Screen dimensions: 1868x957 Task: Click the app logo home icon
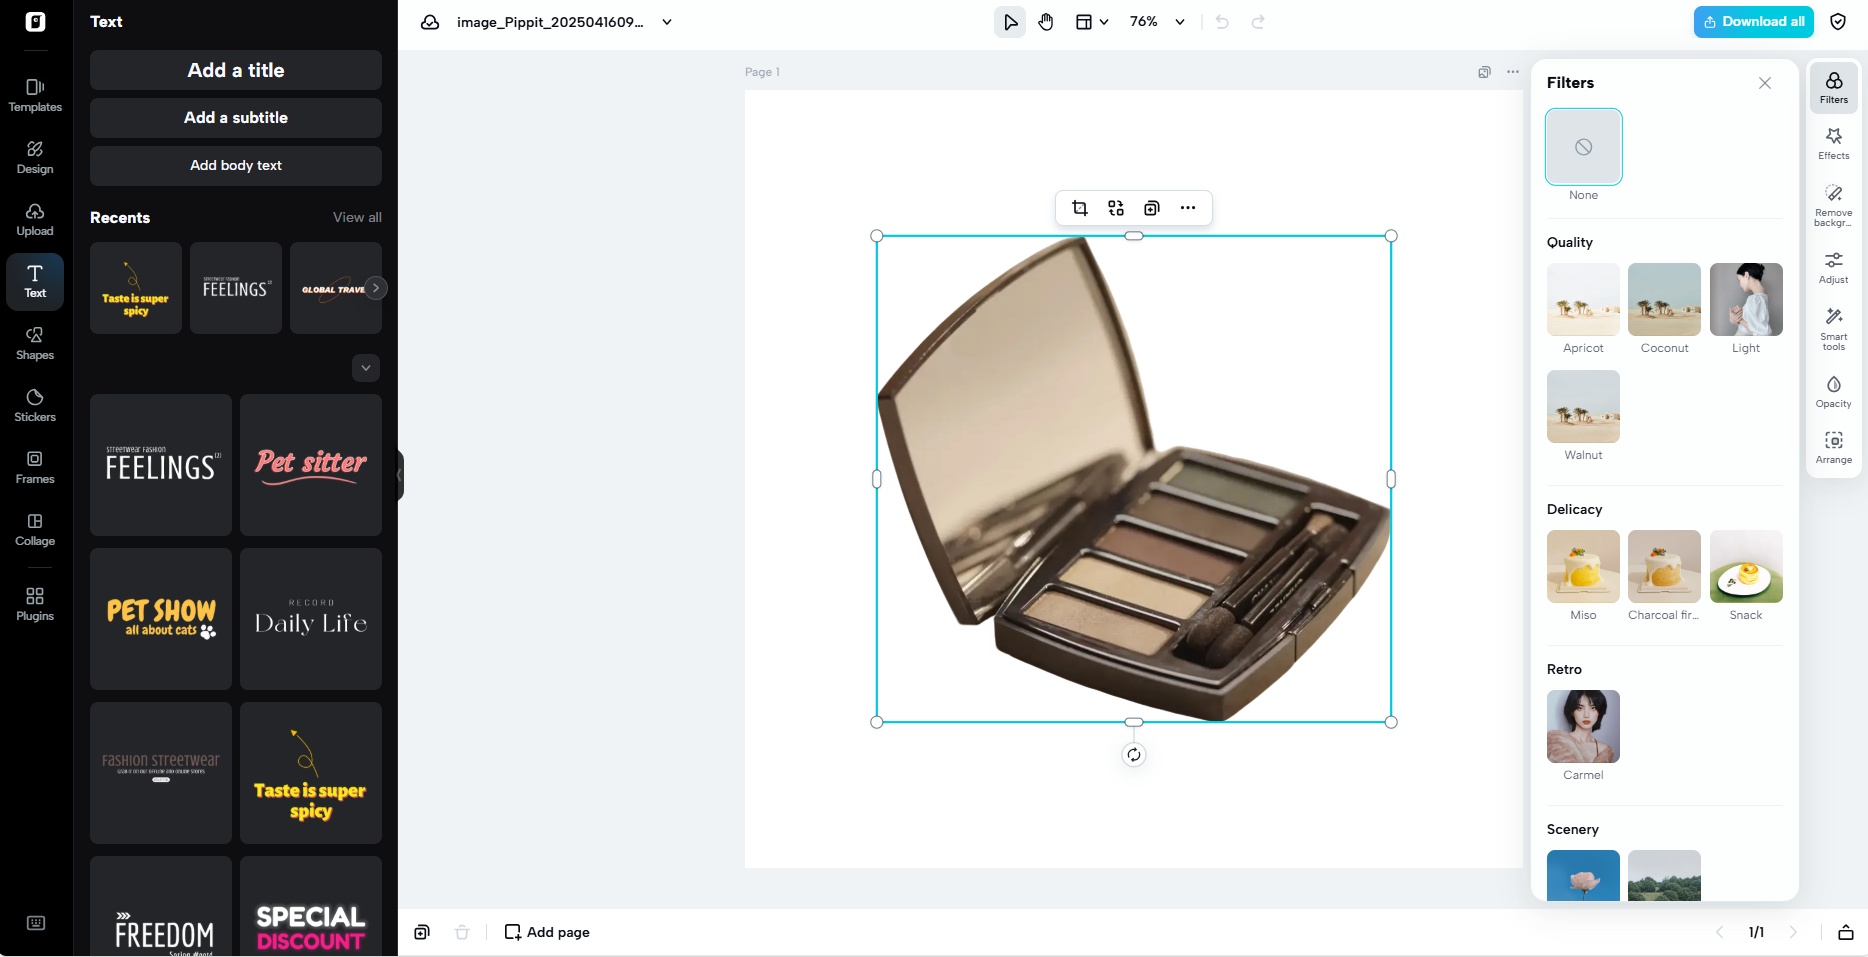pos(36,22)
